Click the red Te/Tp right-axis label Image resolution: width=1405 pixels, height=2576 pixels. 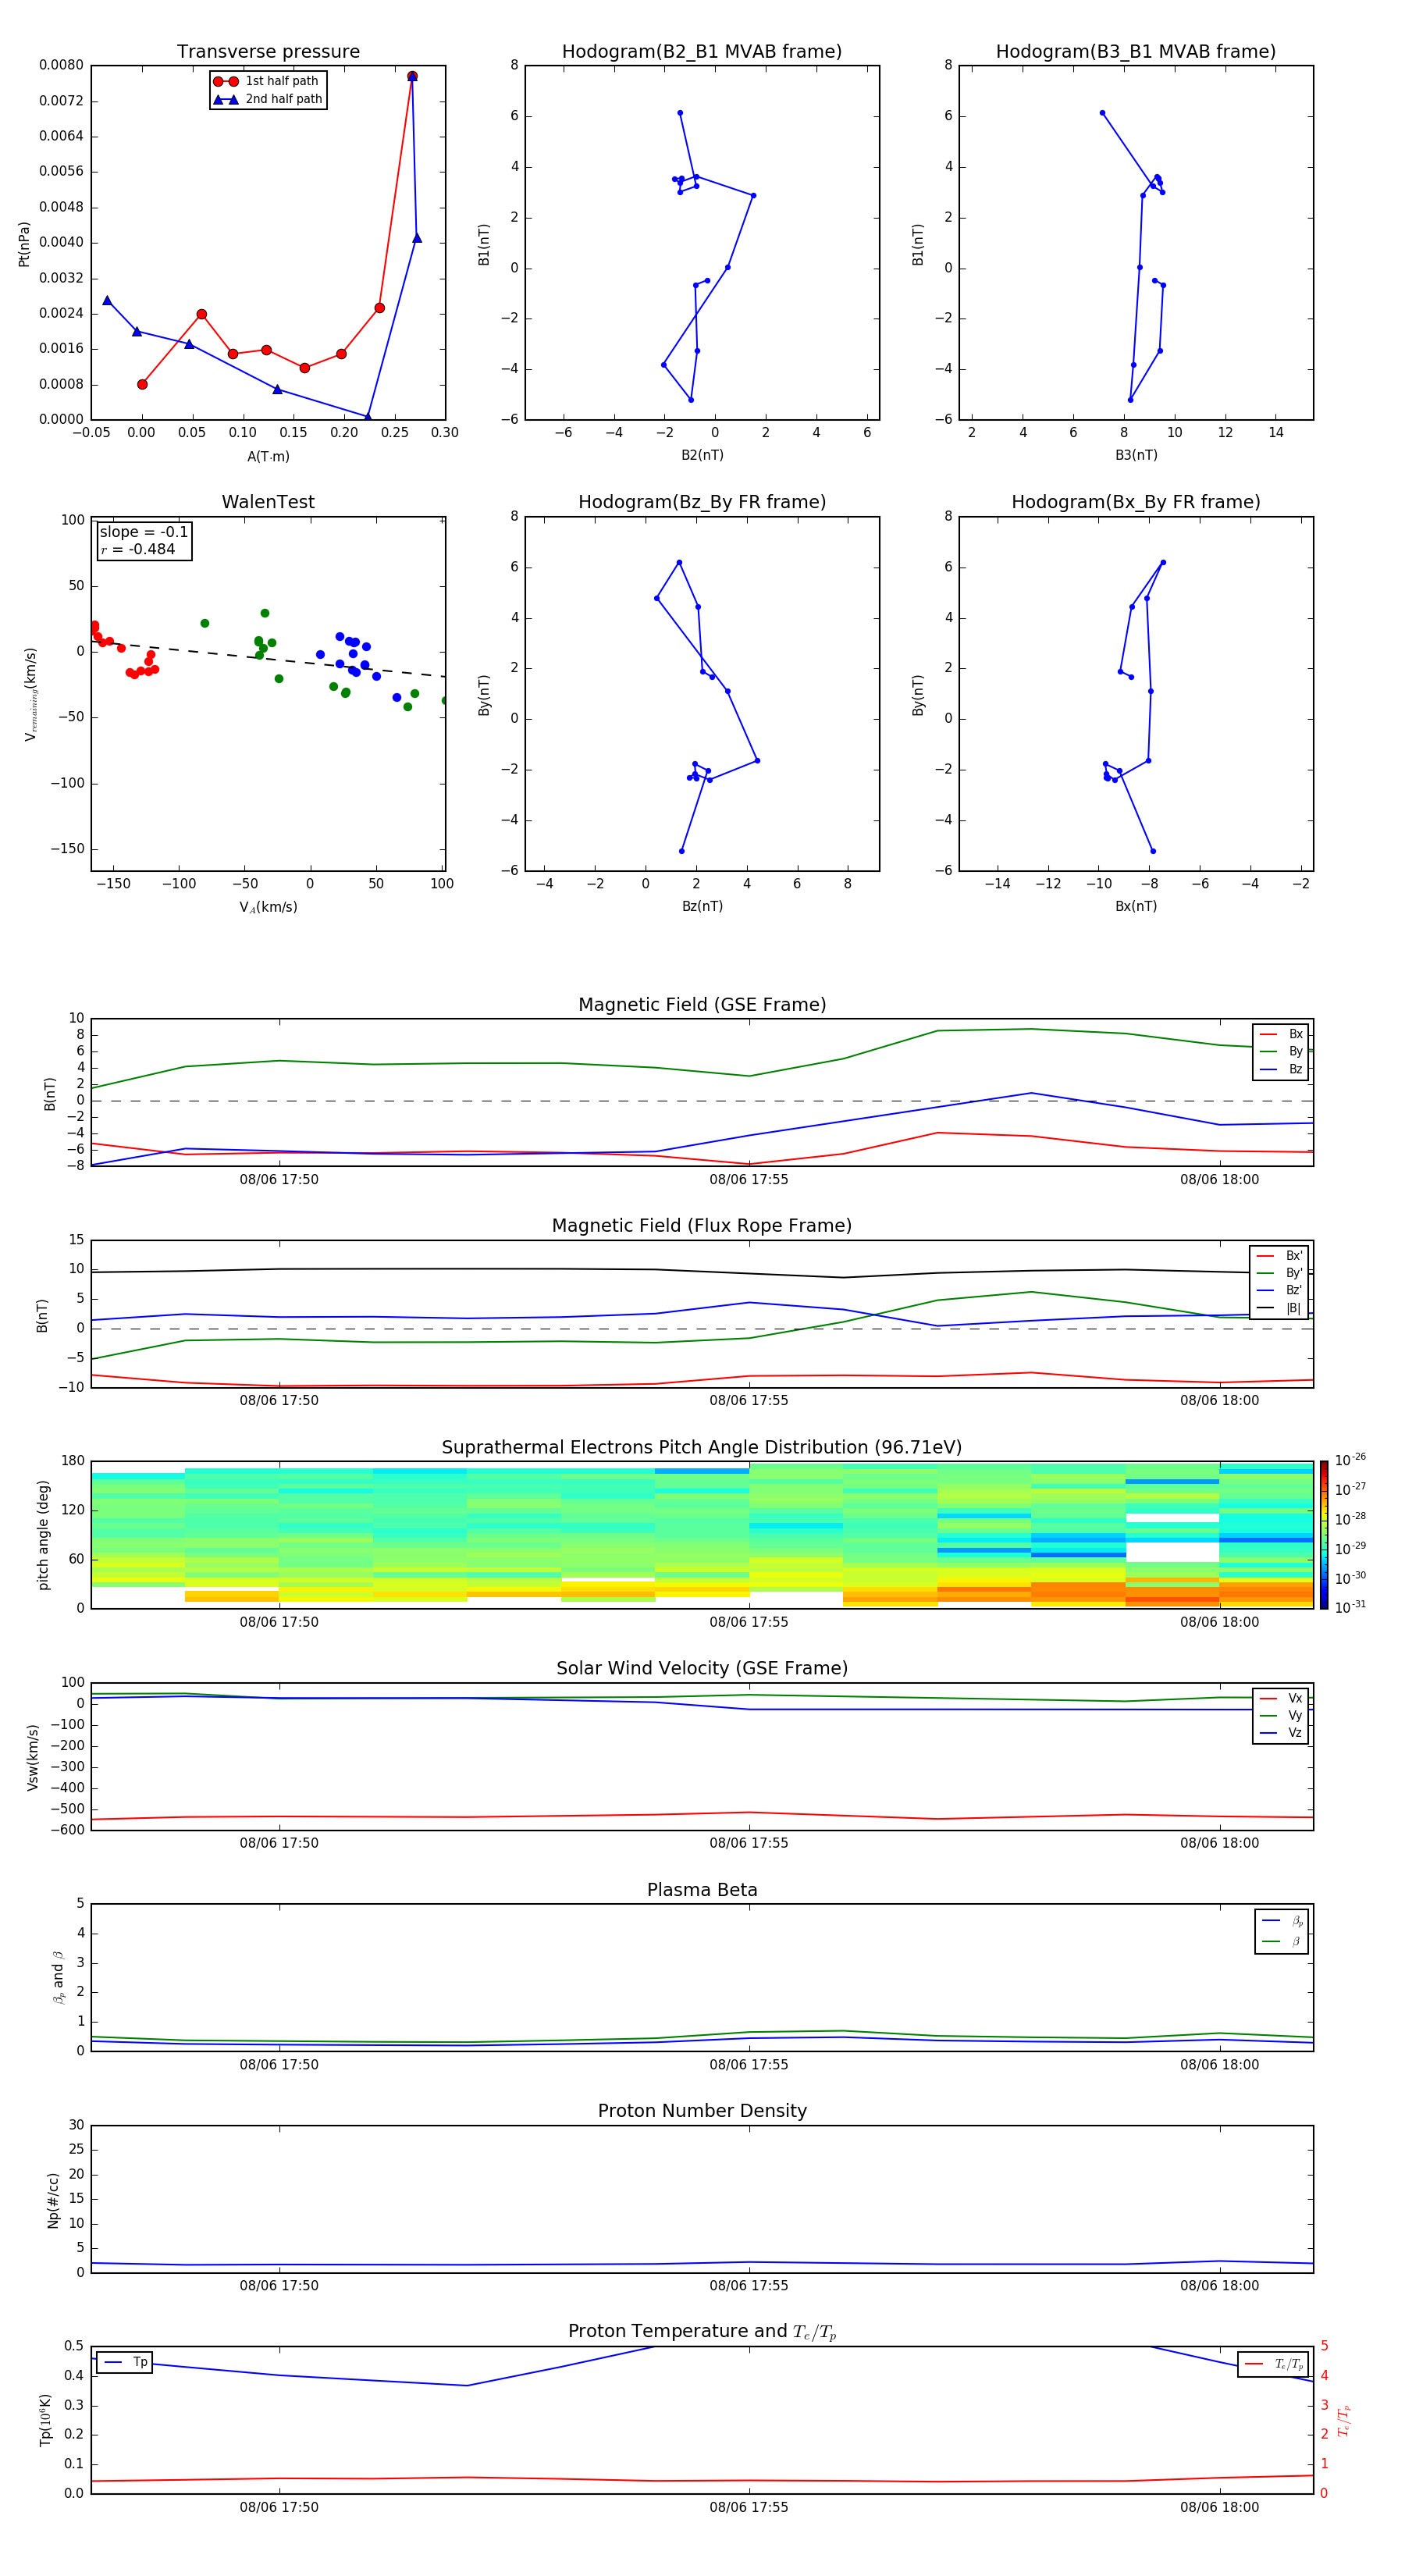(1344, 2420)
